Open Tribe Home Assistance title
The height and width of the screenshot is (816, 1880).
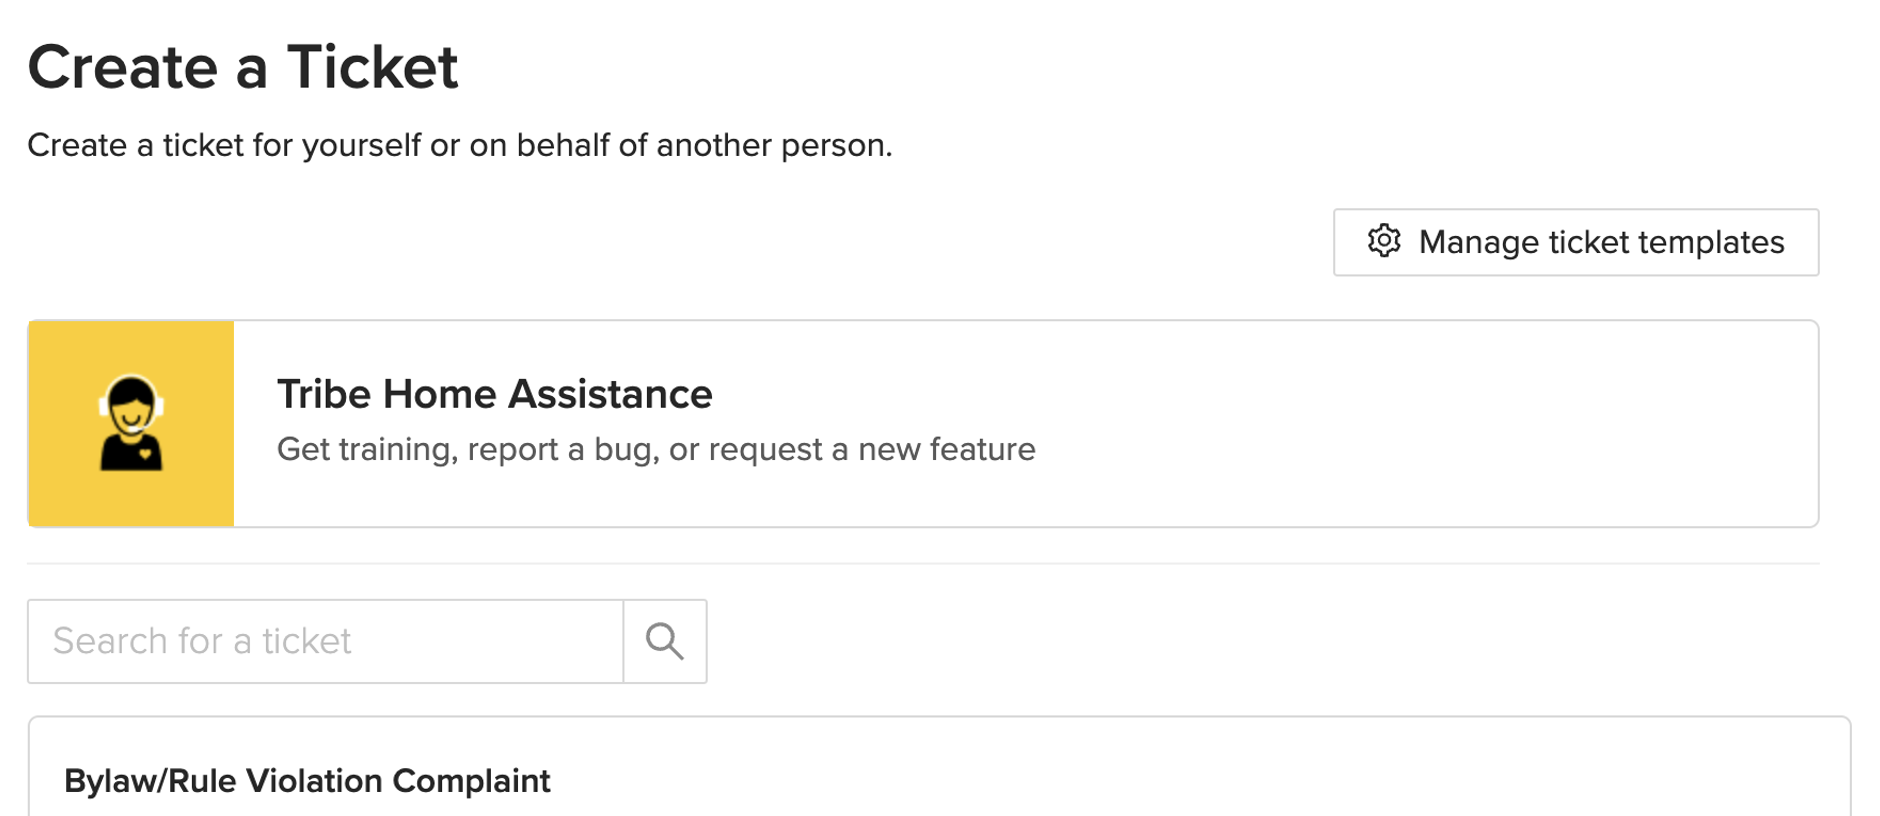(x=494, y=394)
